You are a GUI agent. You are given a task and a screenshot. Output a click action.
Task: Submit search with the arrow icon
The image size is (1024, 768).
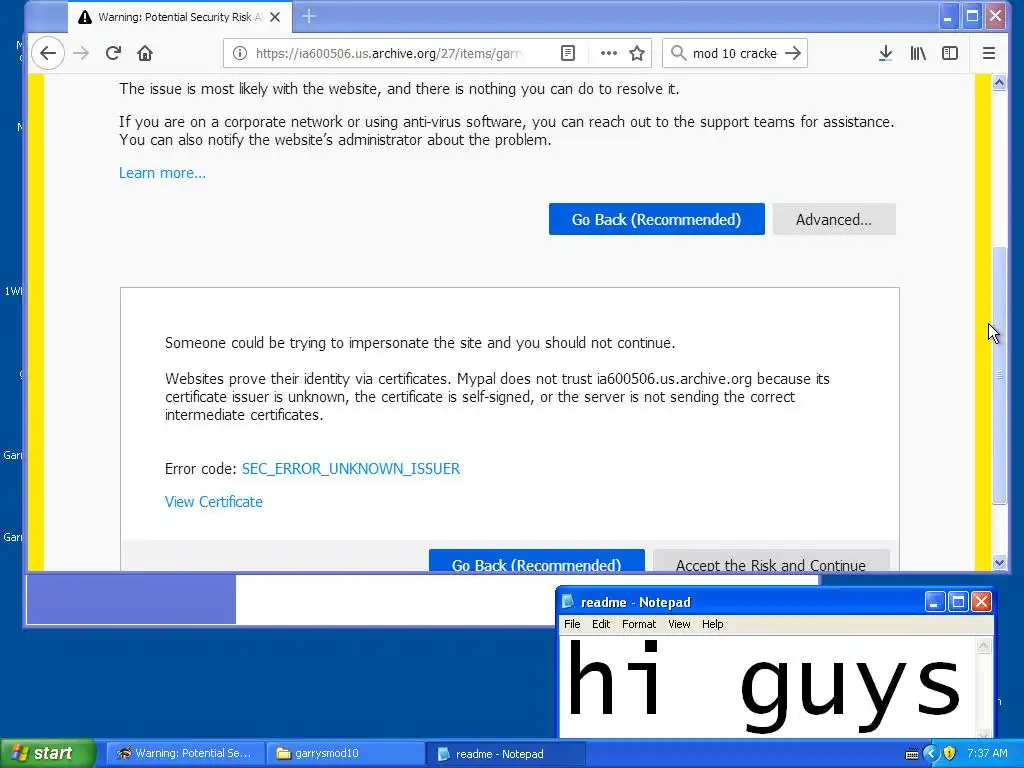[x=793, y=54]
